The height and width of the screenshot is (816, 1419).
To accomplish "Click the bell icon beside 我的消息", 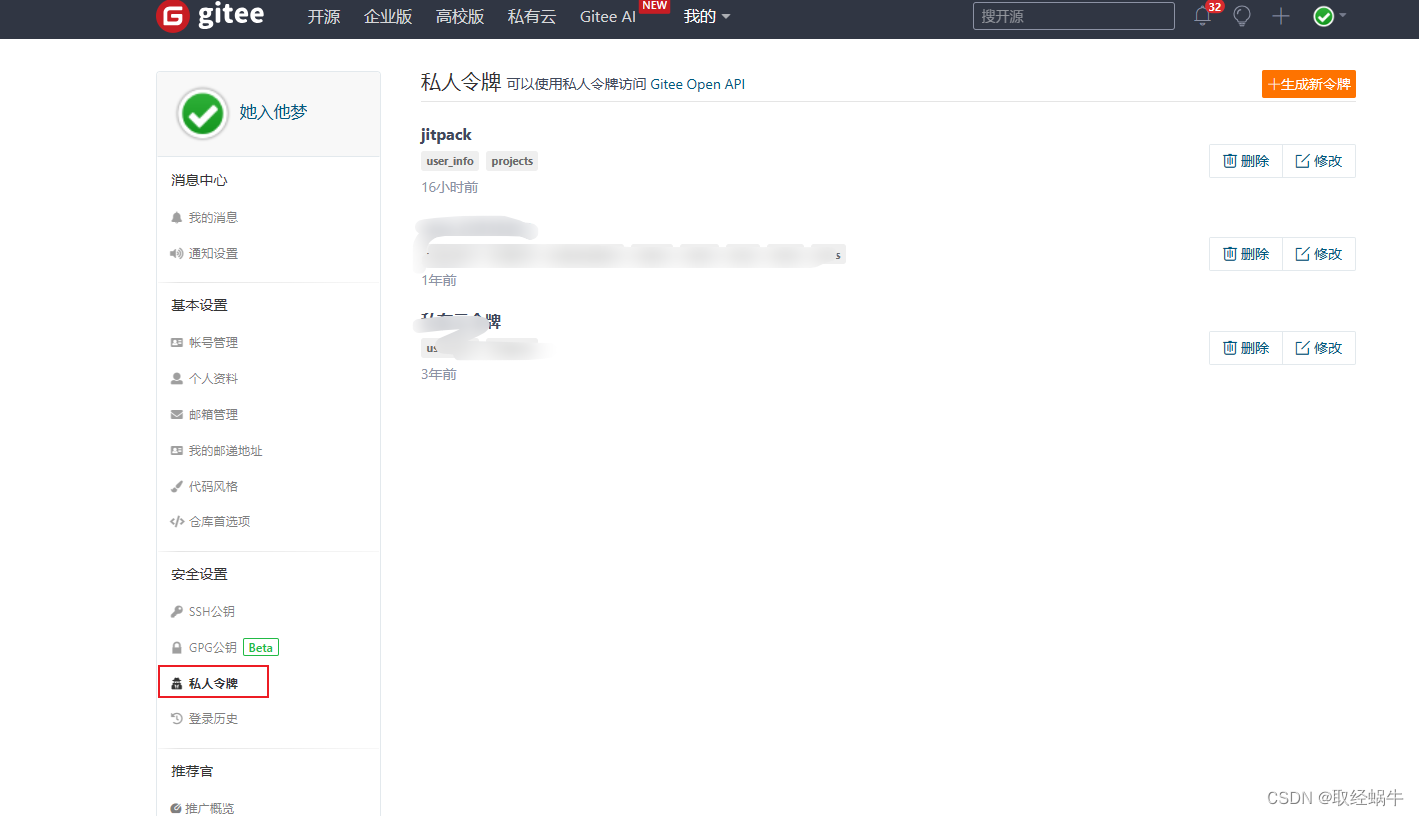I will (x=177, y=217).
